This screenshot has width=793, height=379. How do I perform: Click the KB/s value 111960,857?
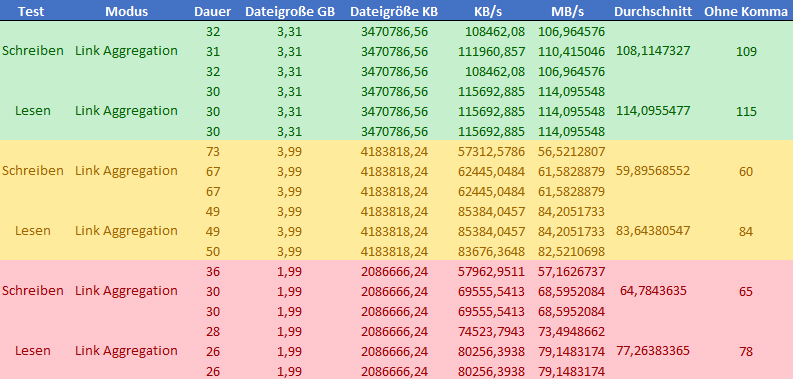(x=492, y=52)
